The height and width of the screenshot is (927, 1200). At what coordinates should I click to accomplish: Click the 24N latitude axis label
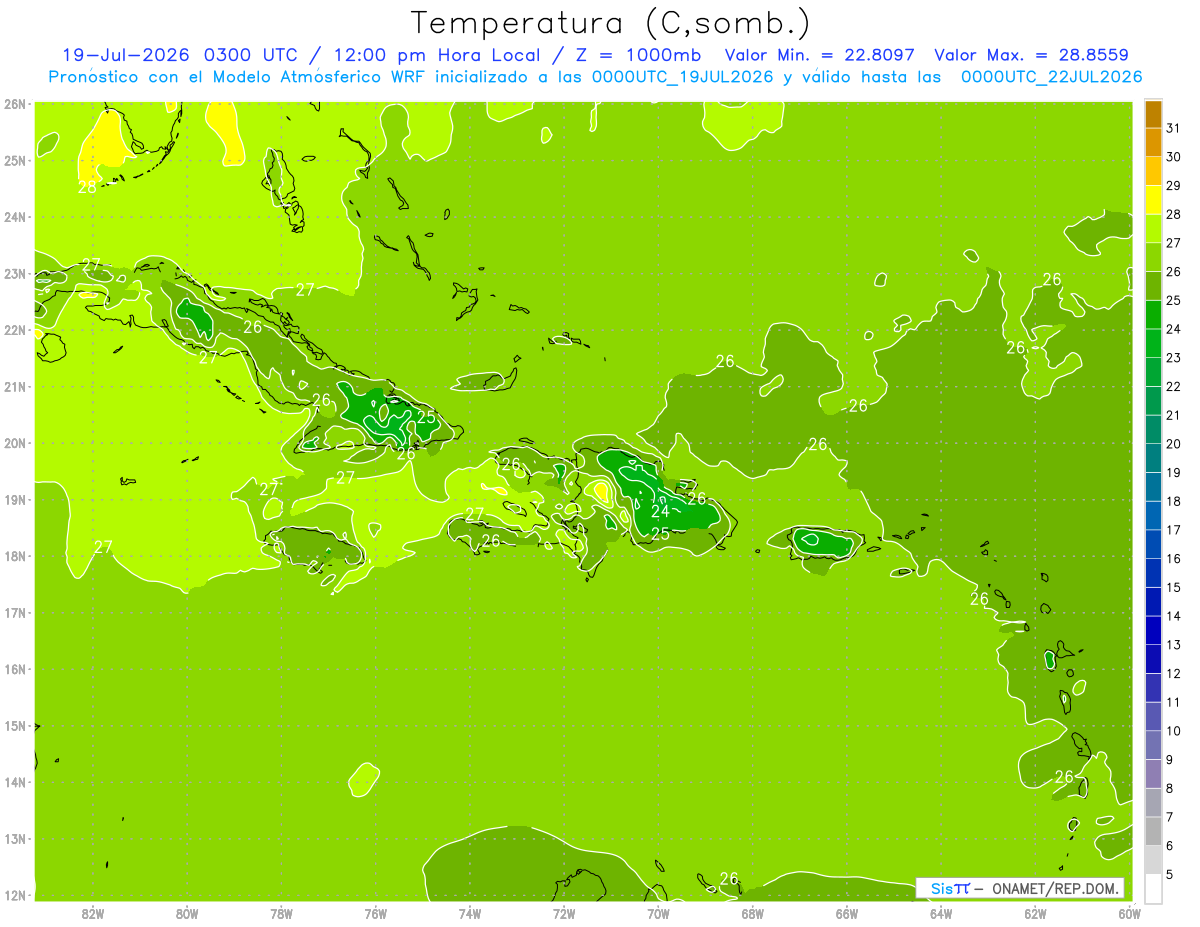click(15, 217)
